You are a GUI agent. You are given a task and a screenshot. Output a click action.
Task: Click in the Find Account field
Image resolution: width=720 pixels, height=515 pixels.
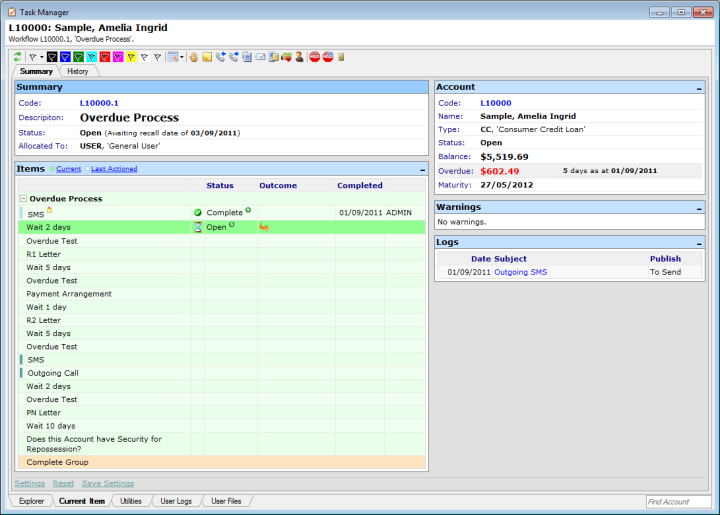coord(678,502)
